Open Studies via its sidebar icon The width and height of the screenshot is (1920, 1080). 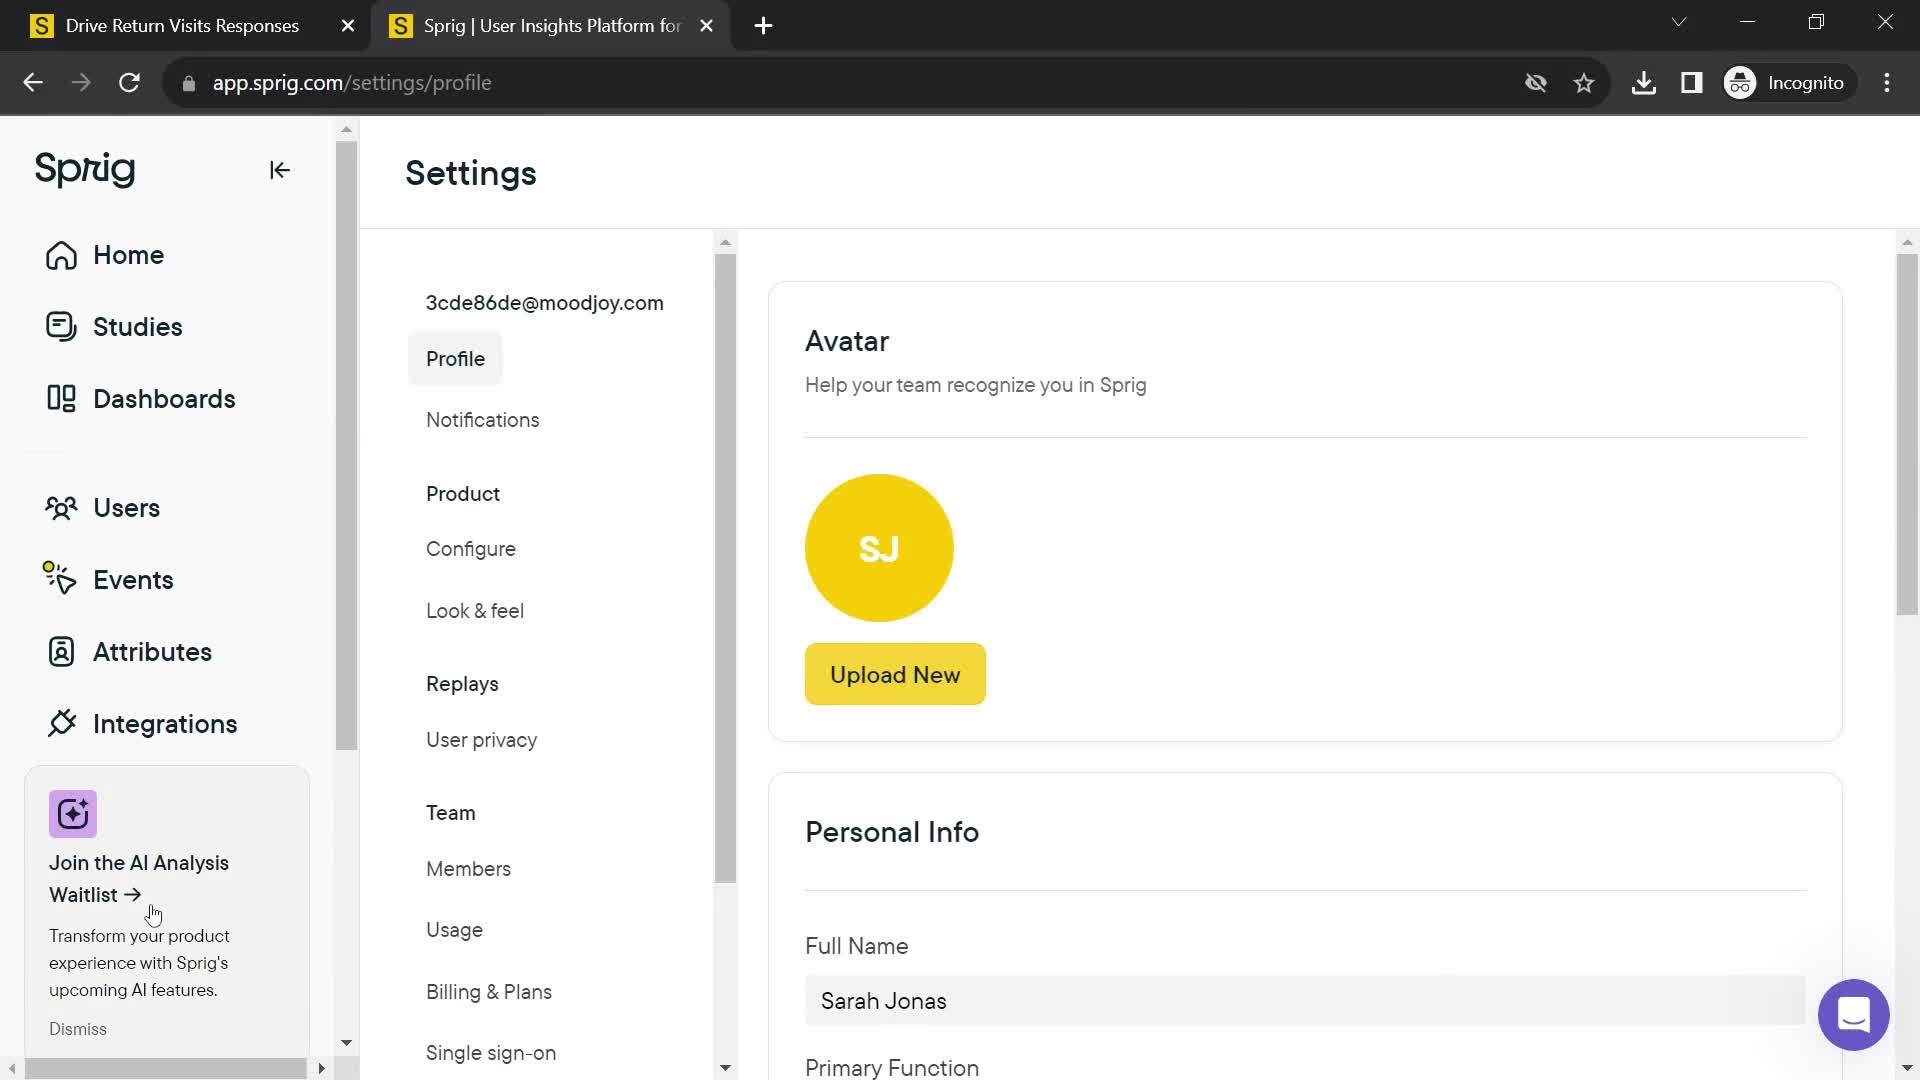(x=61, y=327)
